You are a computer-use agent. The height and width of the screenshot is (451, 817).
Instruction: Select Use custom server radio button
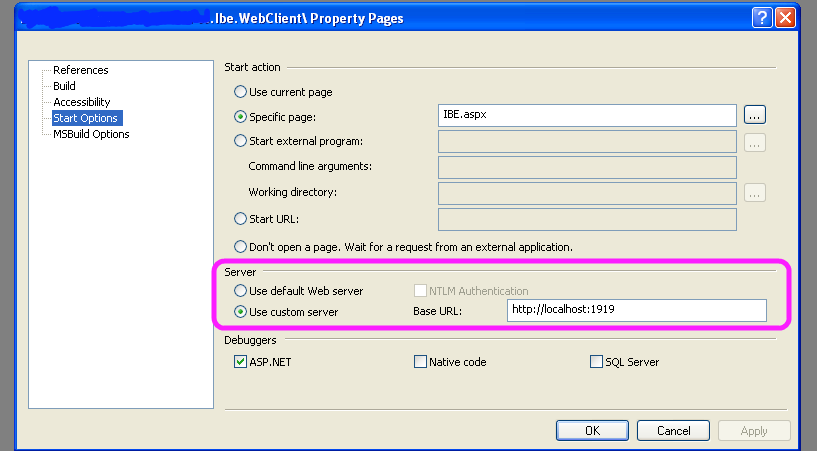pos(240,311)
